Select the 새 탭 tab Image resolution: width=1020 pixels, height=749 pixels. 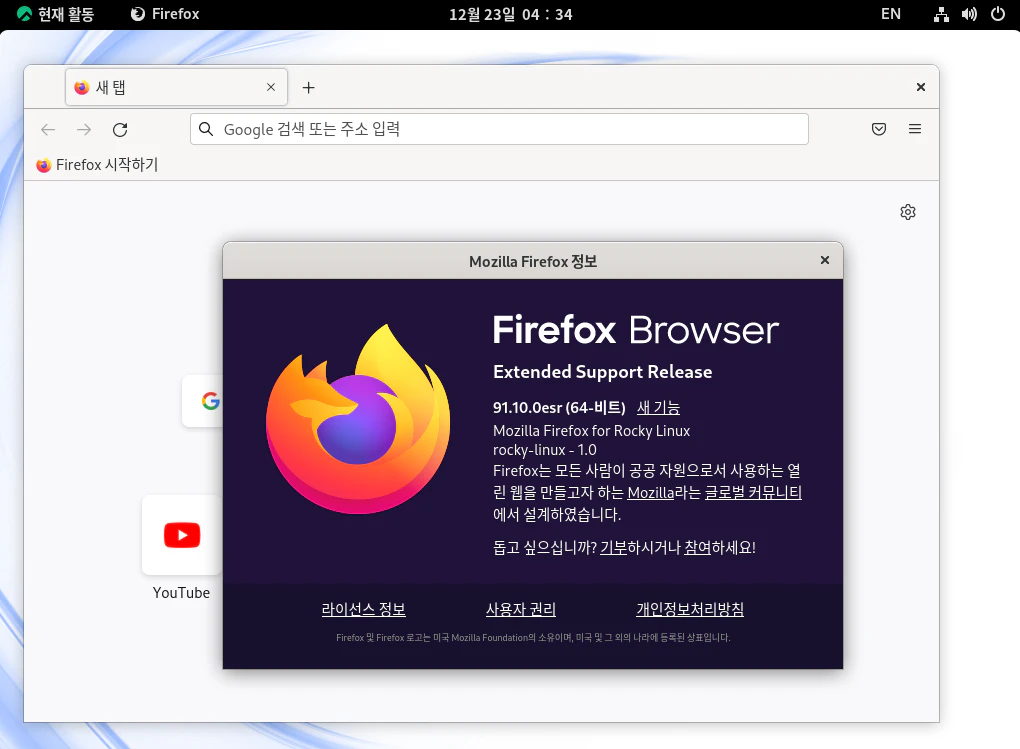pos(176,87)
